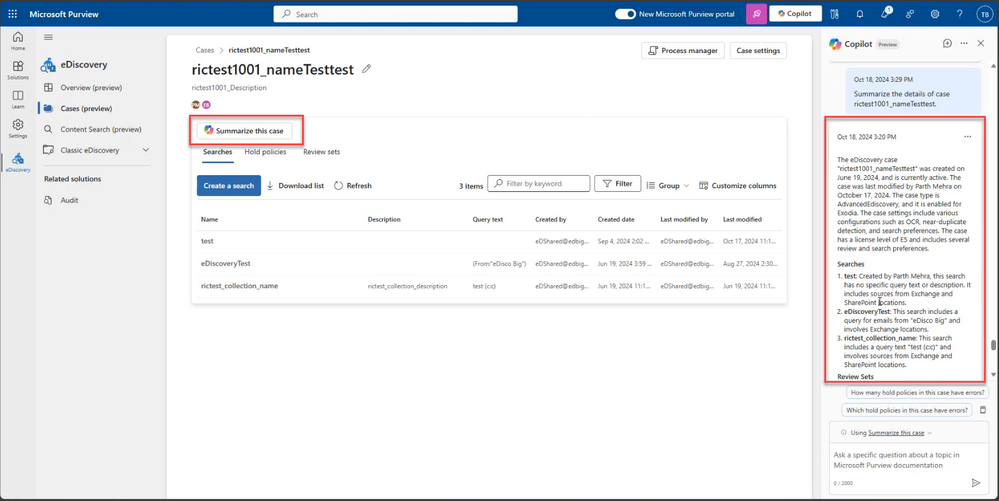Open Learn in left rail
This screenshot has height=501, width=999.
[18, 99]
